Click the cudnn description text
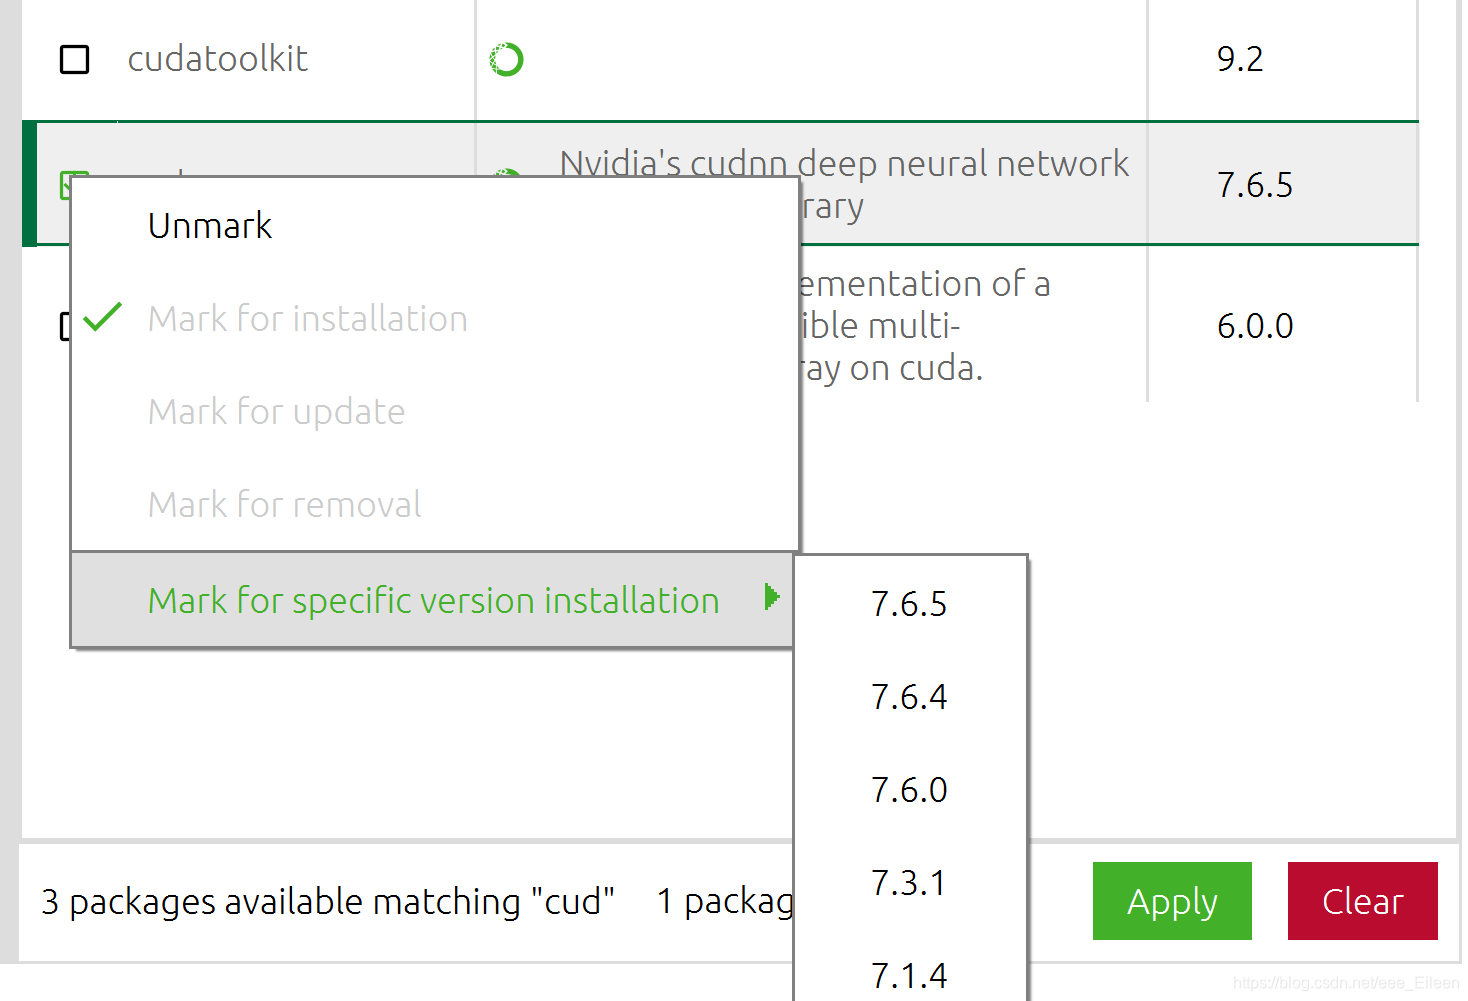Image resolution: width=1468 pixels, height=1001 pixels. click(x=845, y=164)
